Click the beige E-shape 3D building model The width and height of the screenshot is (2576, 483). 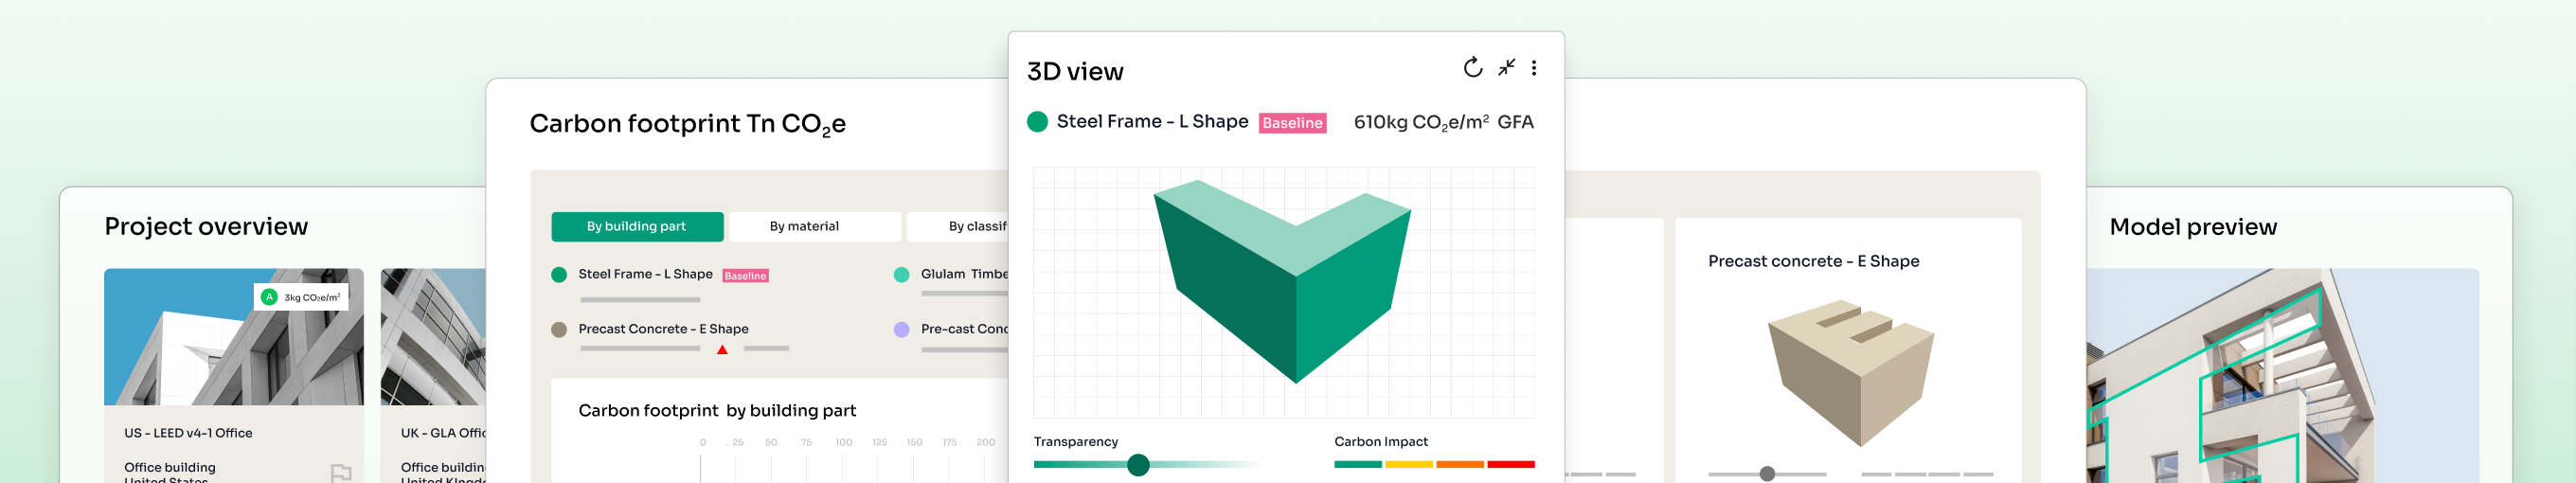coord(1851,372)
